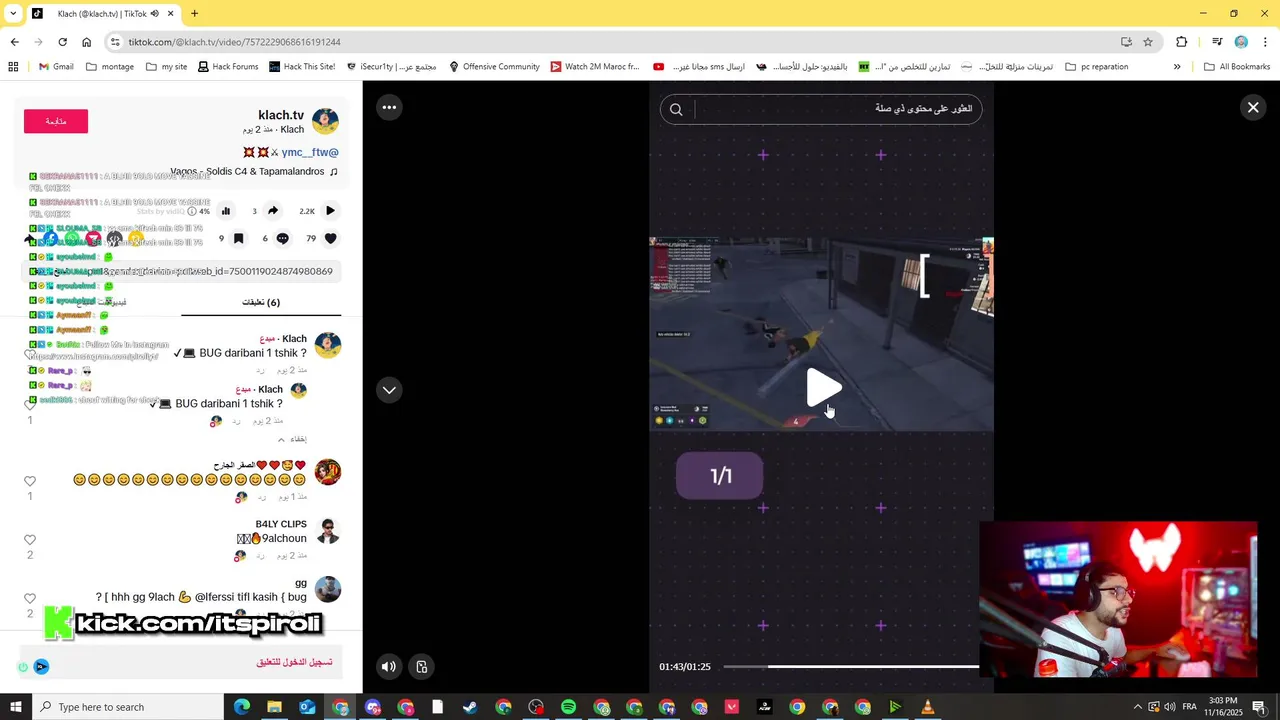Seek on the video progress bar
This screenshot has height=720, width=1280.
pyautogui.click(x=851, y=667)
